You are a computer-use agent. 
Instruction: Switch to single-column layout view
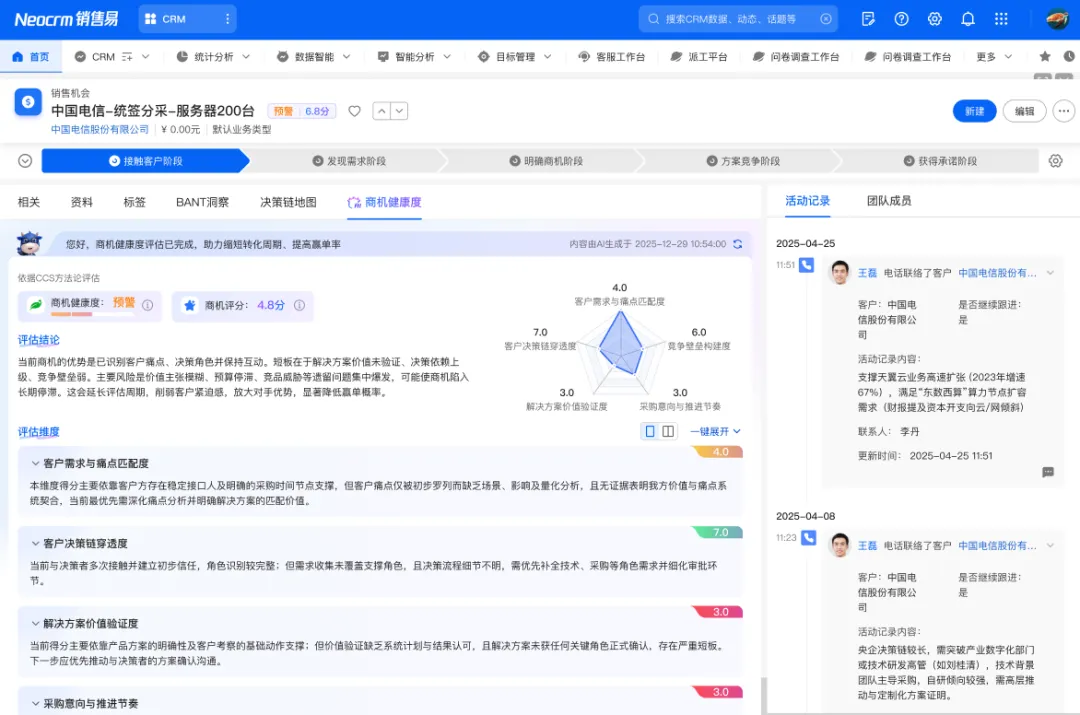pyautogui.click(x=650, y=431)
